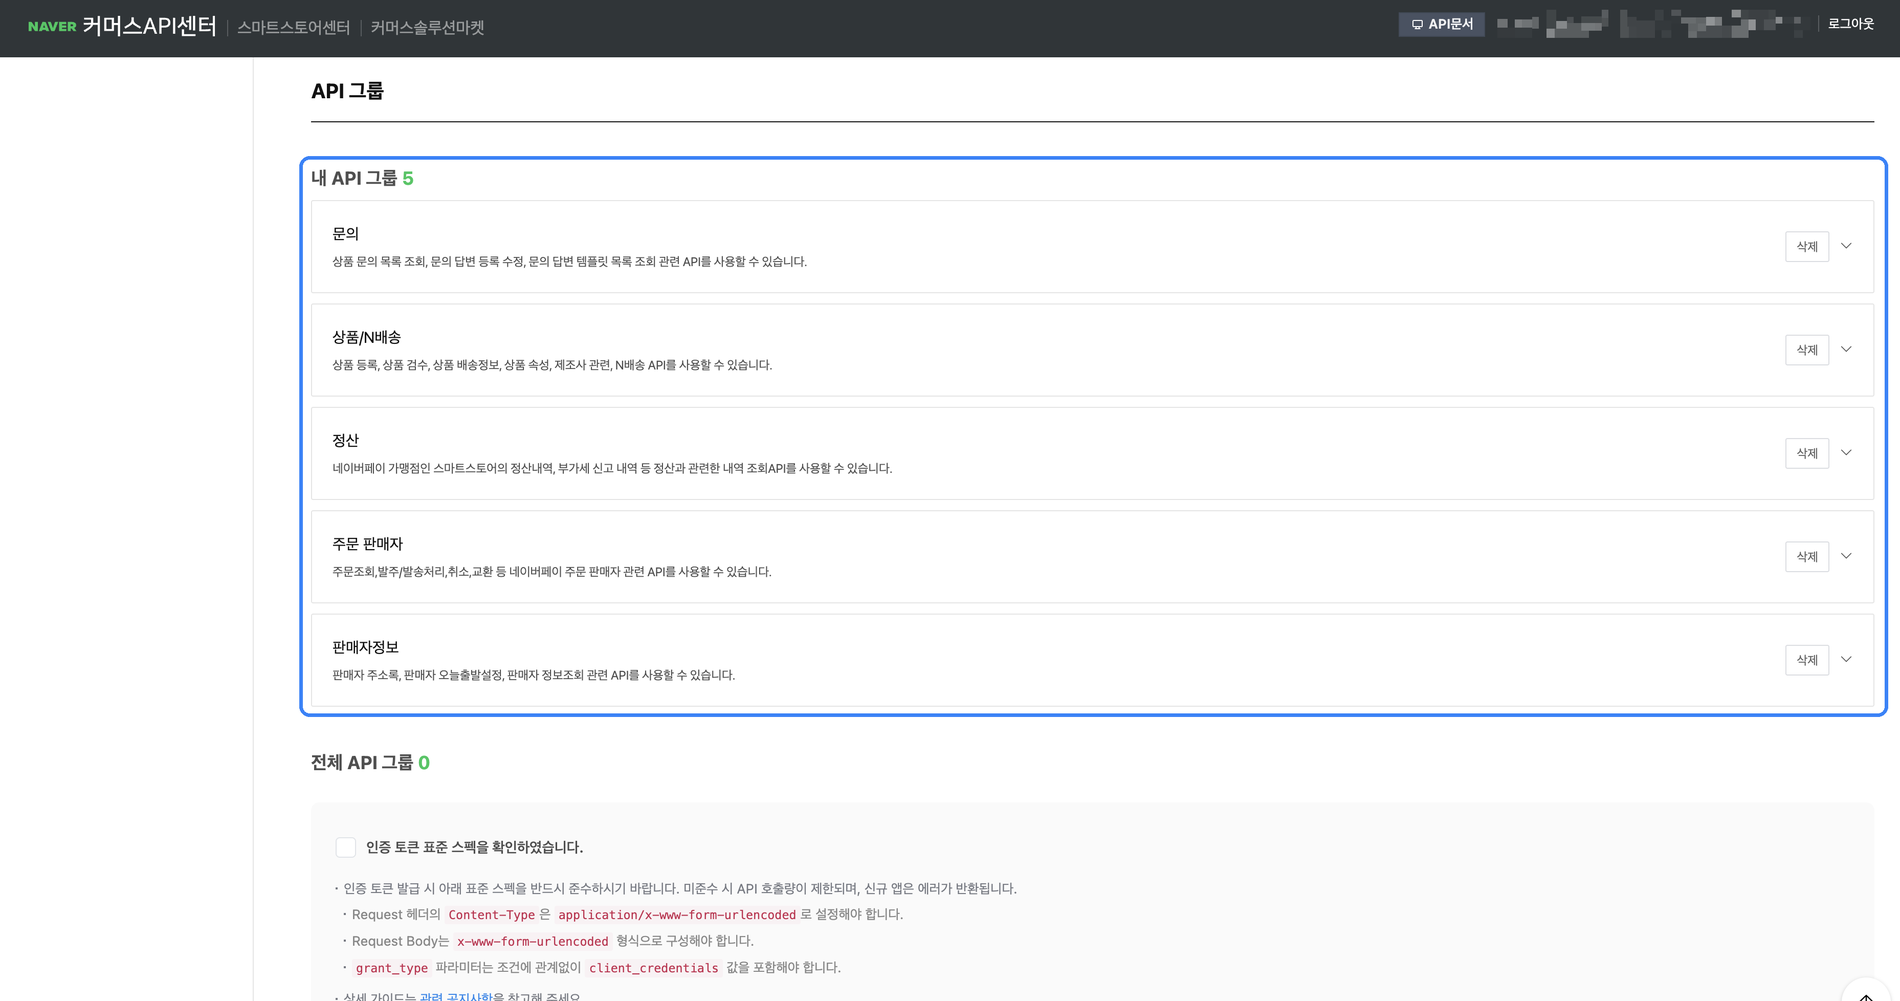Click the 정산 group description text
This screenshot has width=1900, height=1001.
(612, 468)
